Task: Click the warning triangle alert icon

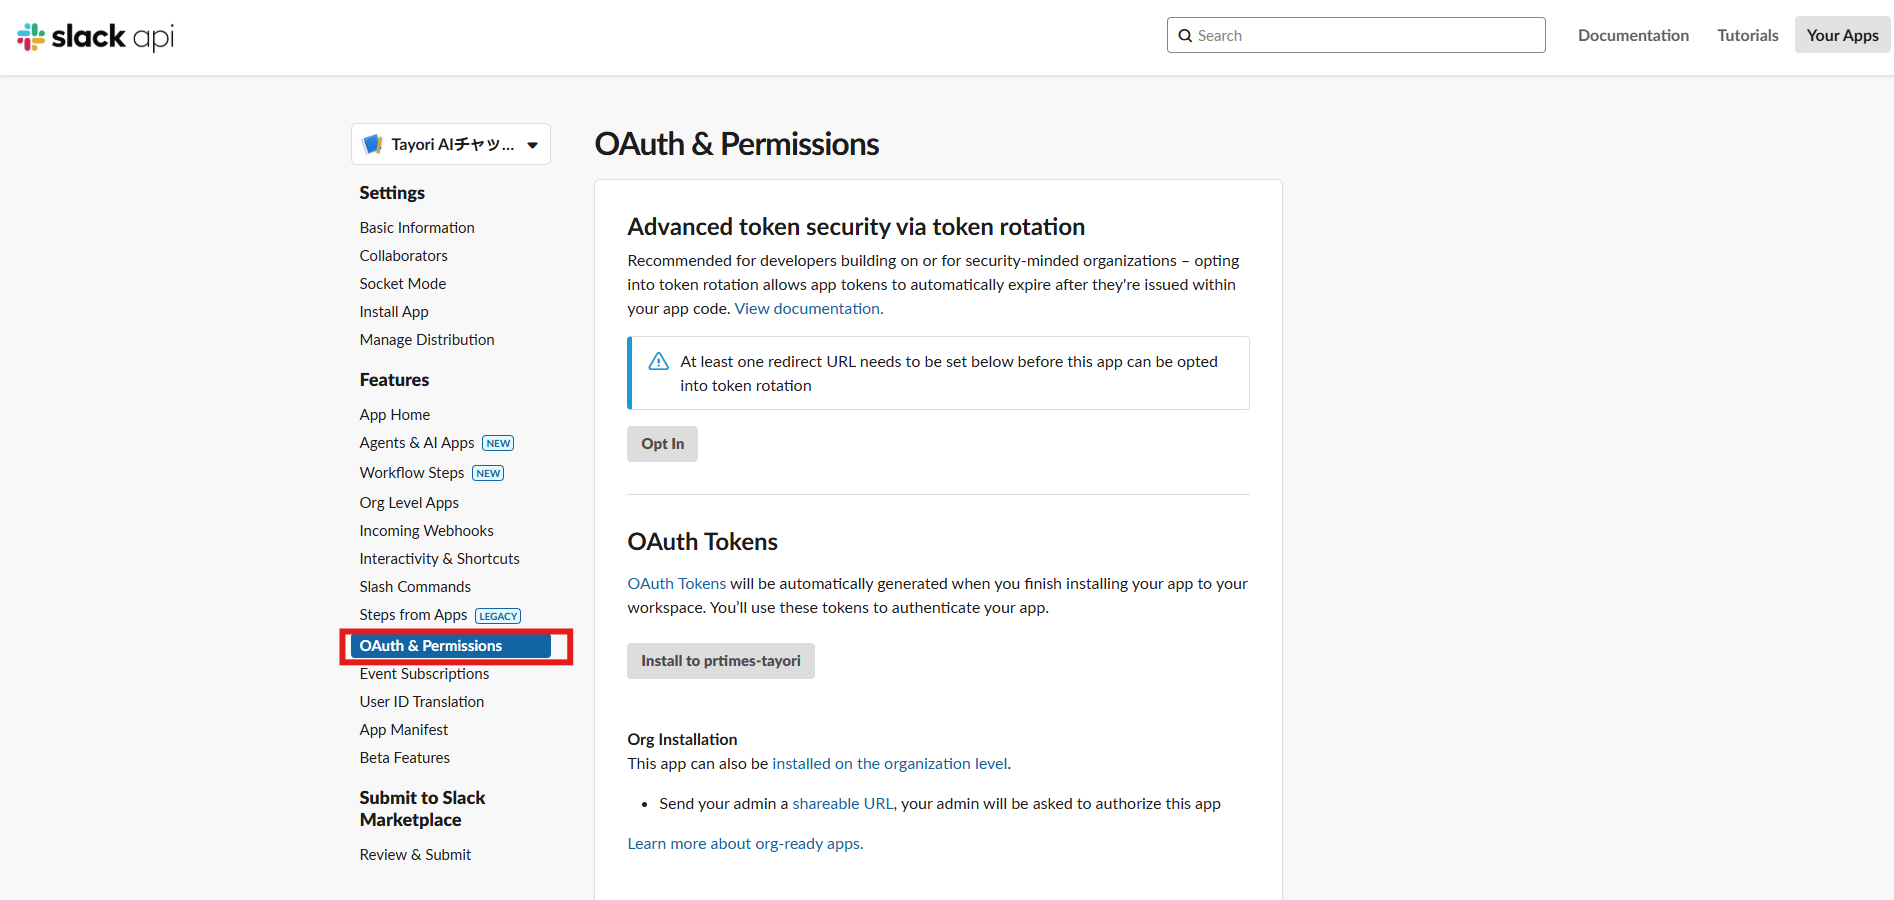Action: pyautogui.click(x=658, y=362)
